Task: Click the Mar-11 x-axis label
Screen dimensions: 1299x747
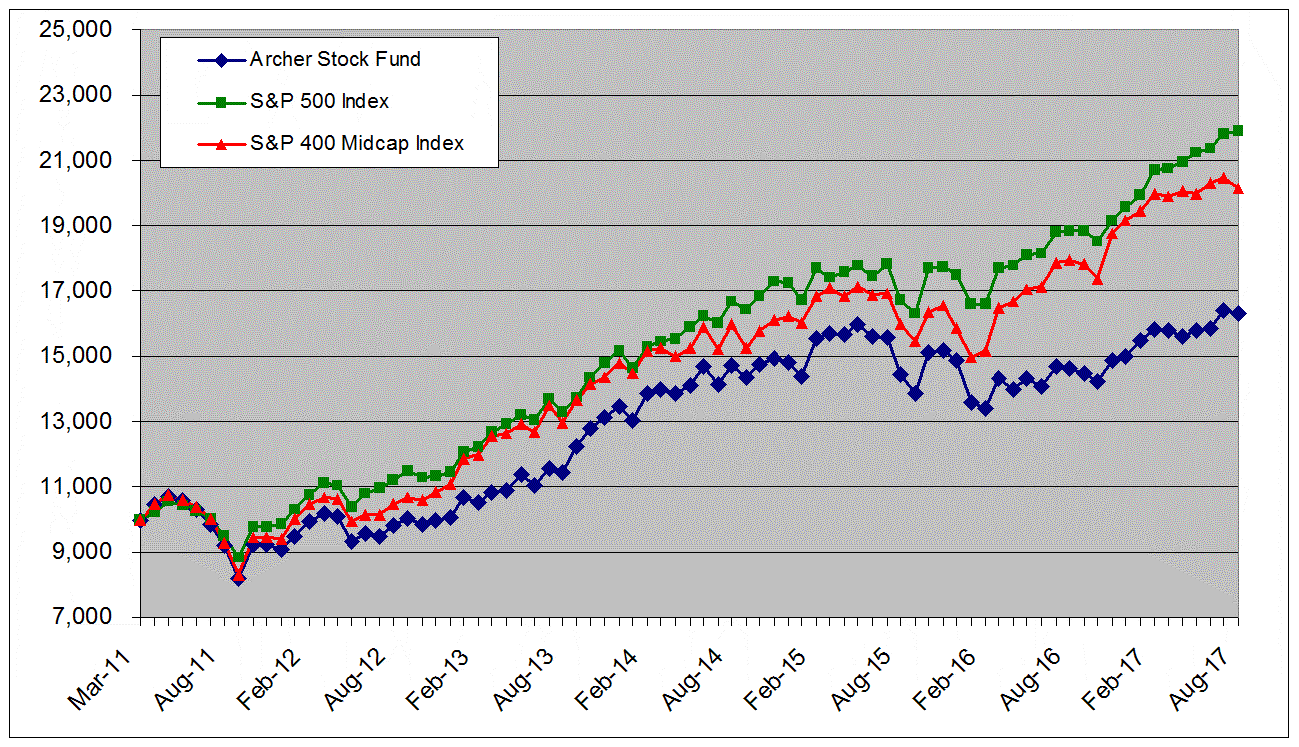Action: (99, 678)
